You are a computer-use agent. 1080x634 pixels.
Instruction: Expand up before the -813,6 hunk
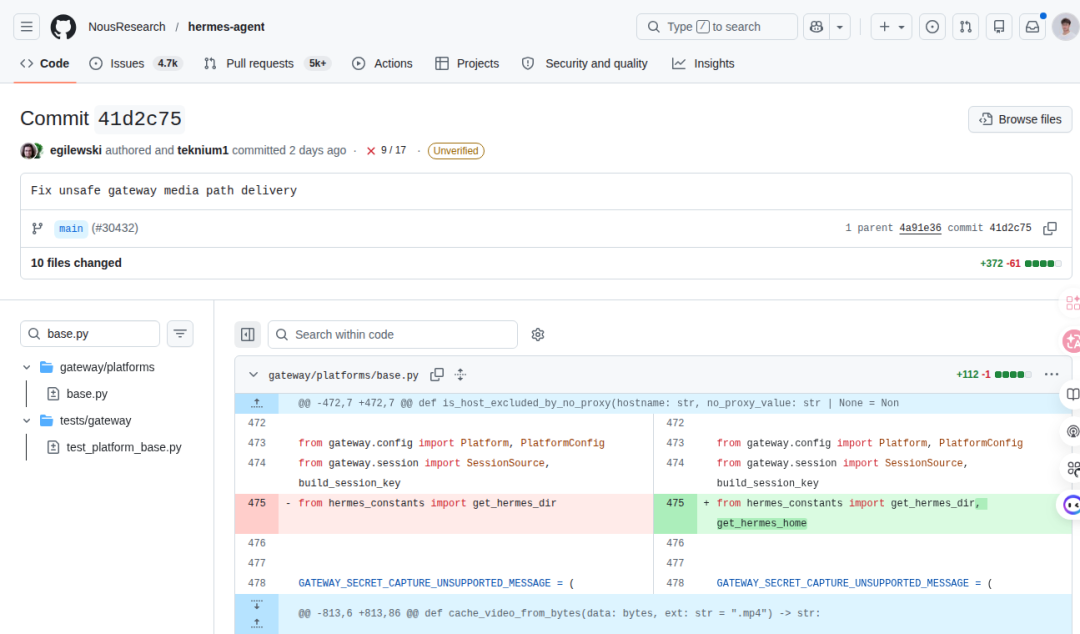point(257,624)
